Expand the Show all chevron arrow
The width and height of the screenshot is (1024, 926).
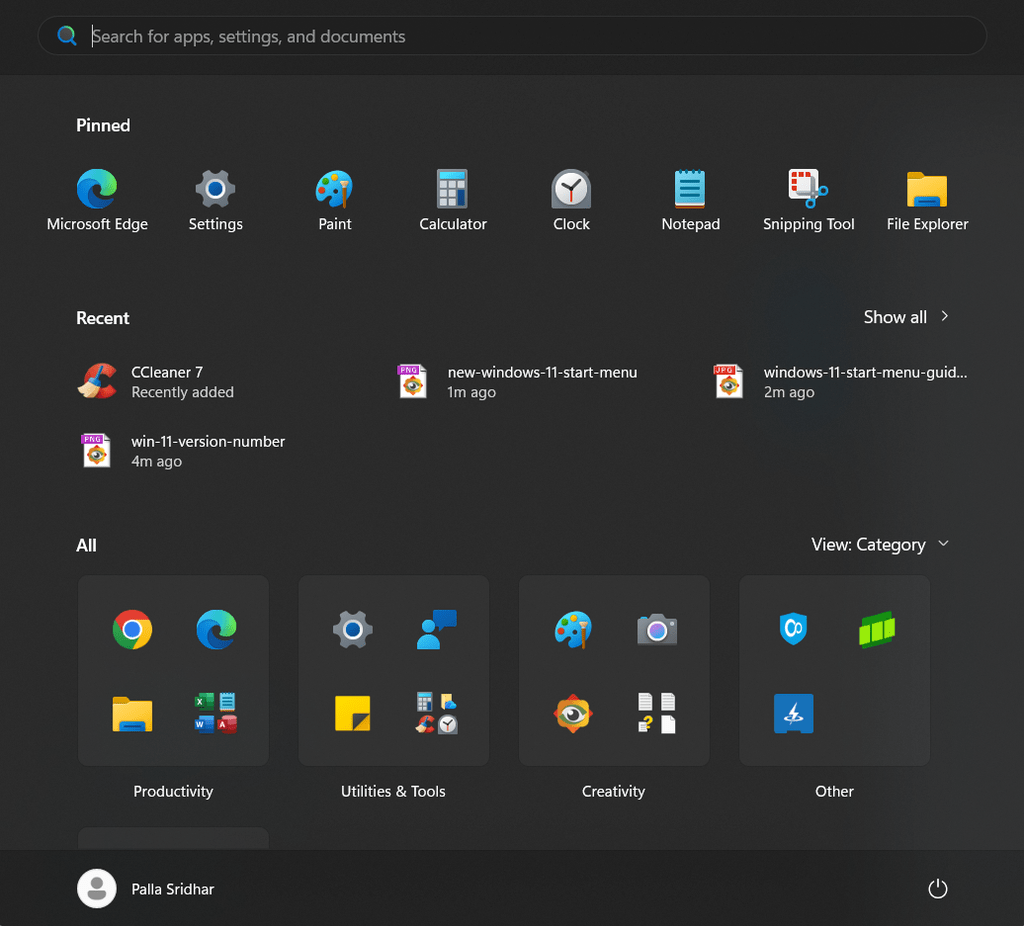[x=944, y=317]
